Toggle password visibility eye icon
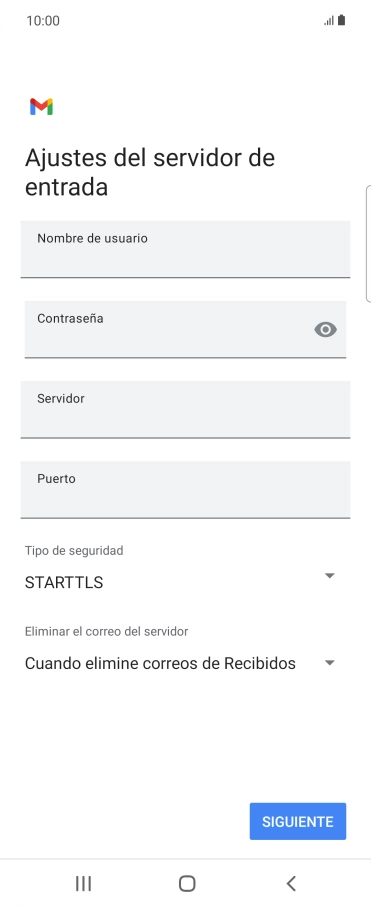This screenshot has width=371, height=908. (x=325, y=329)
